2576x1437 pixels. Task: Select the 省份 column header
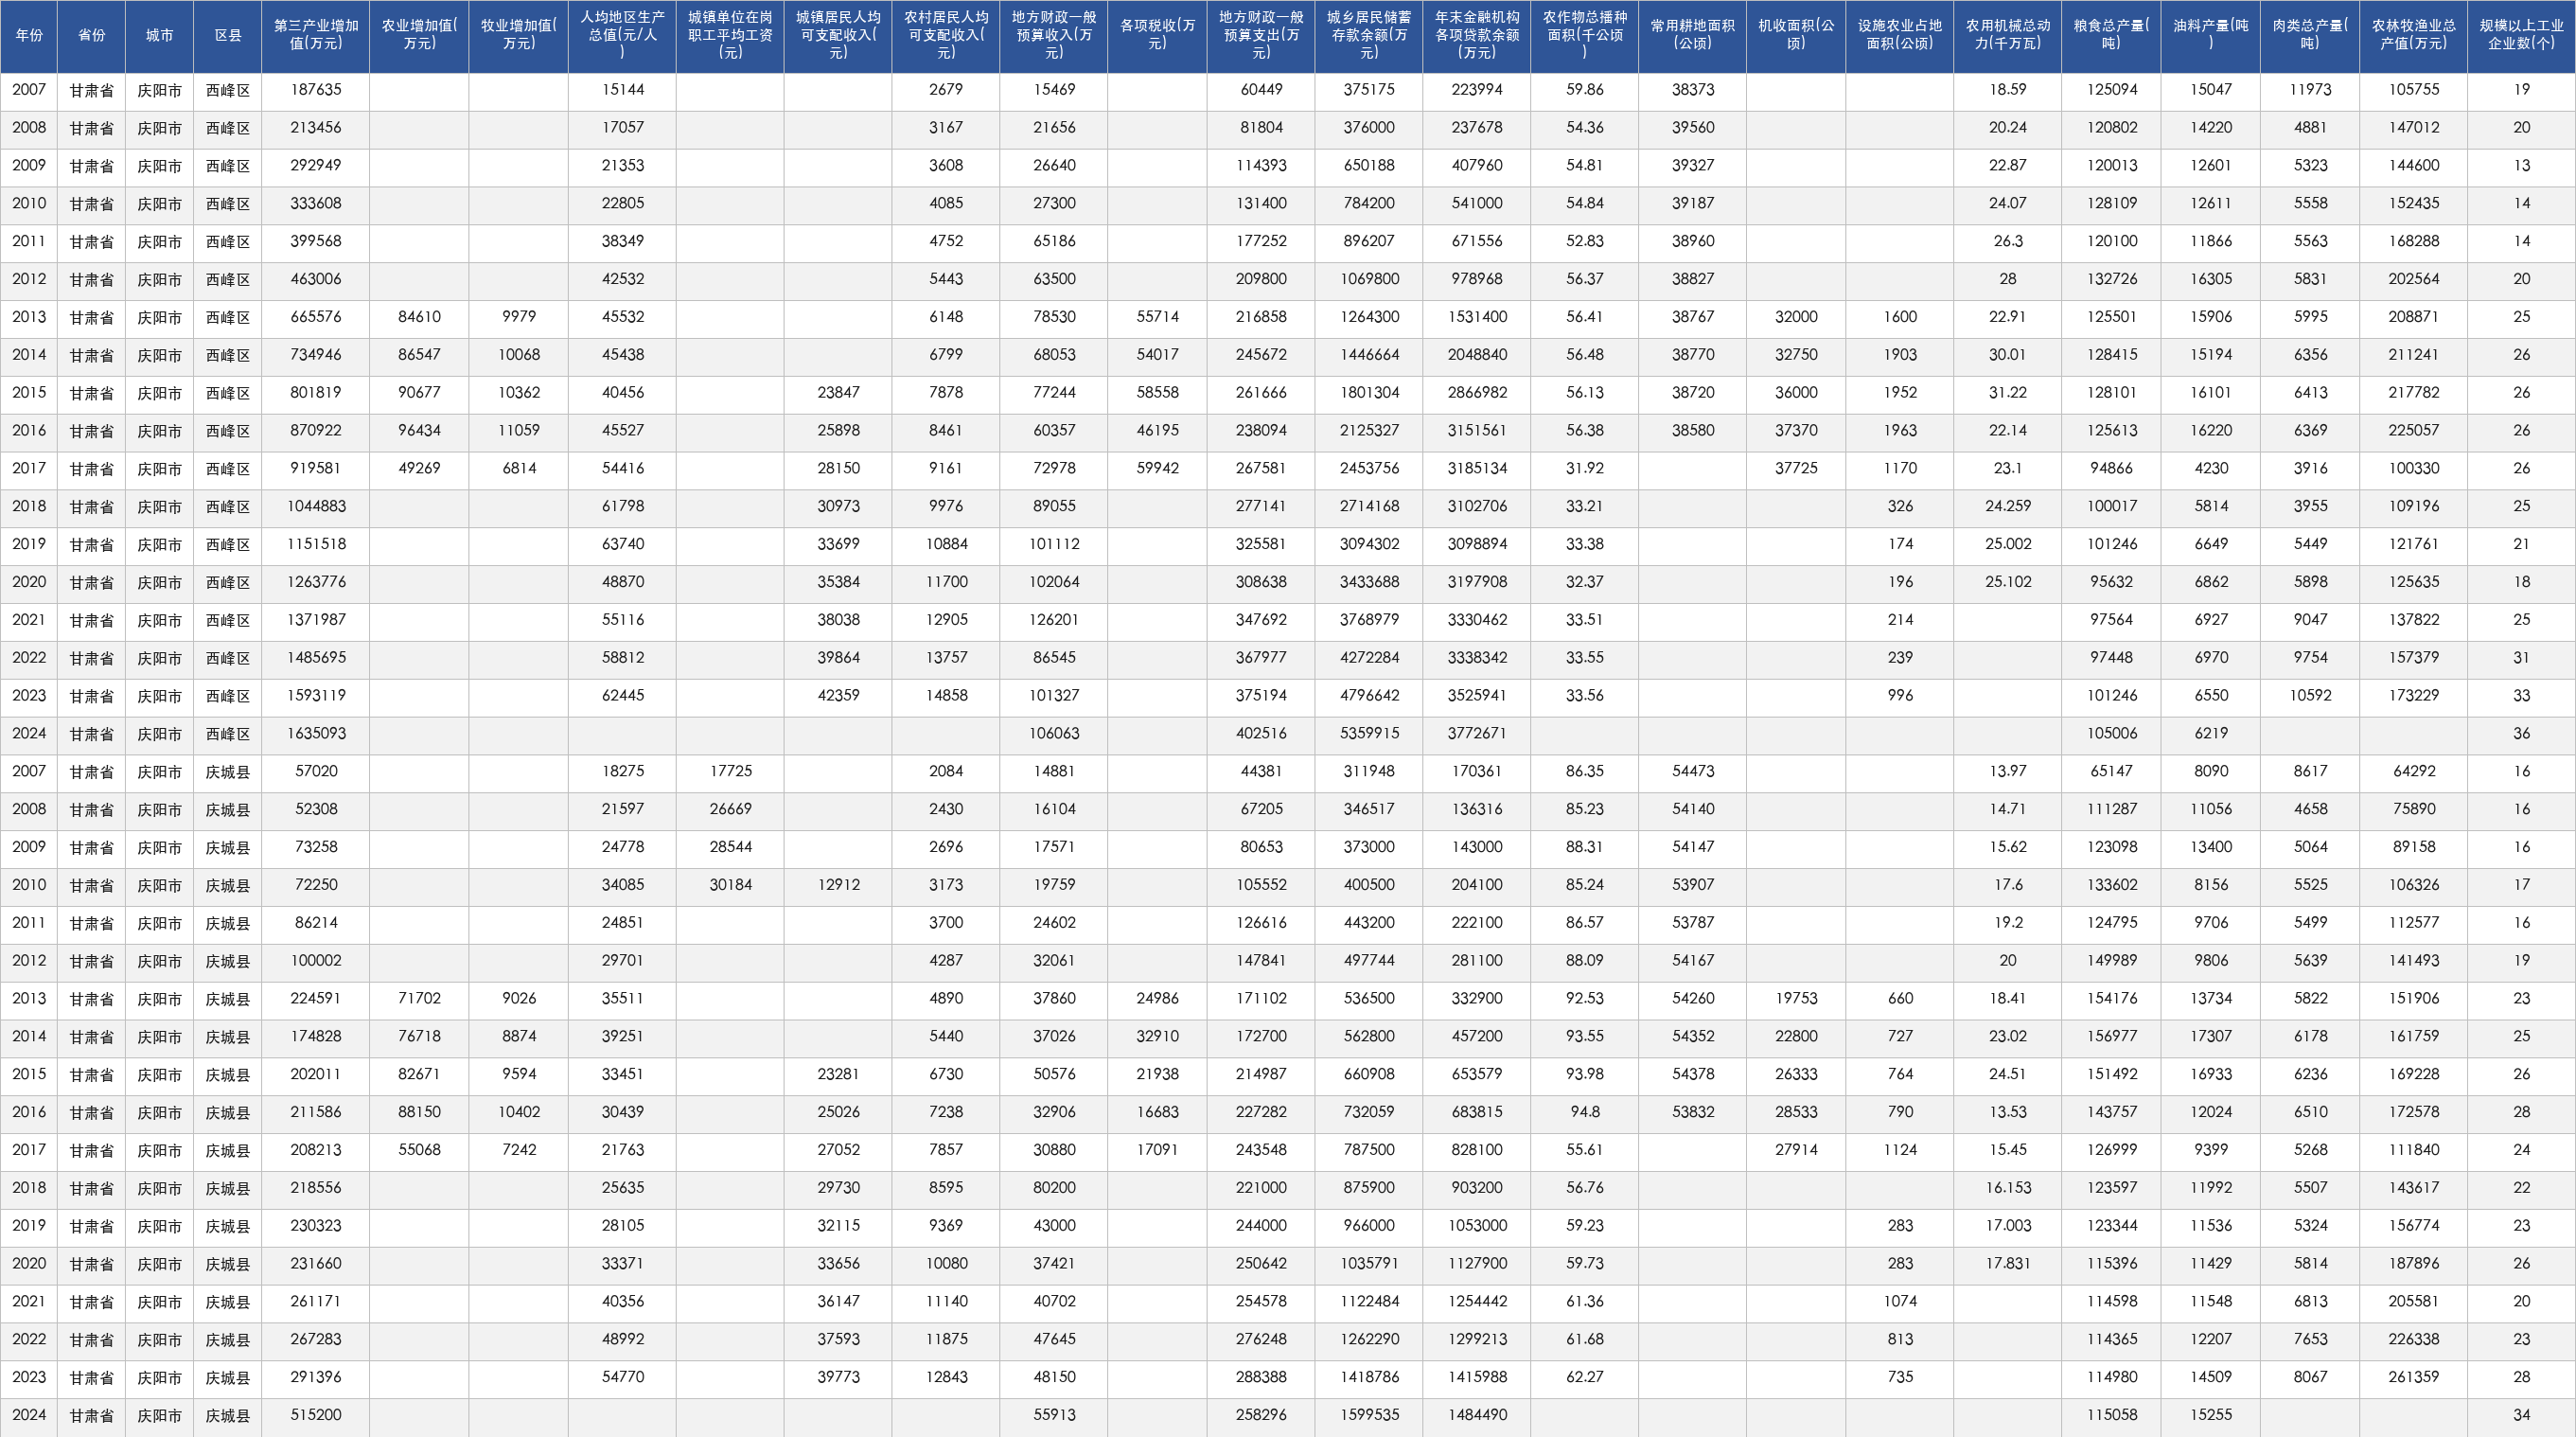pyautogui.click(x=92, y=35)
